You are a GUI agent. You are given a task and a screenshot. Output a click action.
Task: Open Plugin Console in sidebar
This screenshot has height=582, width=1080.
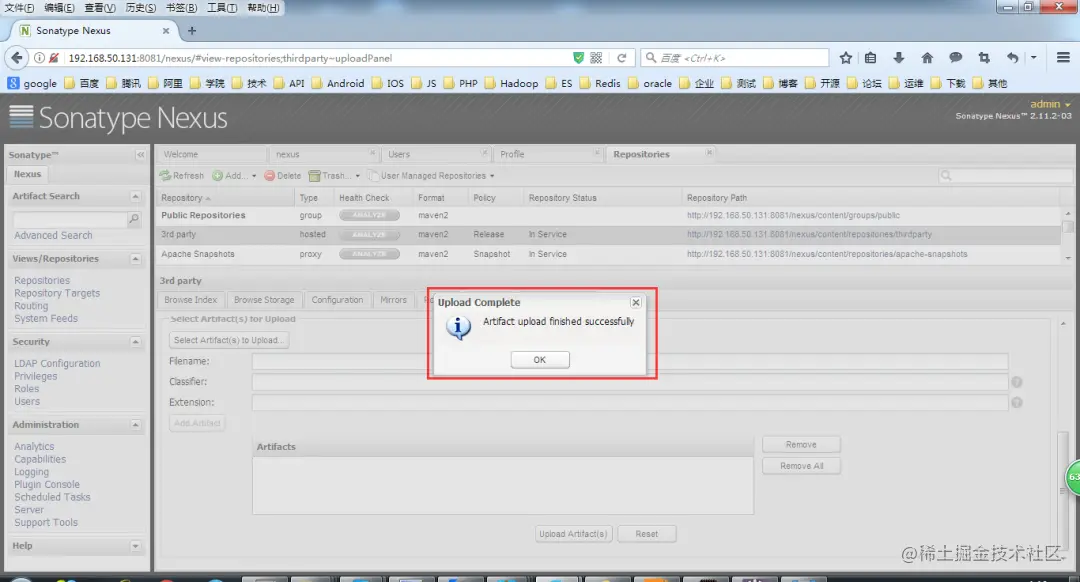47,485
